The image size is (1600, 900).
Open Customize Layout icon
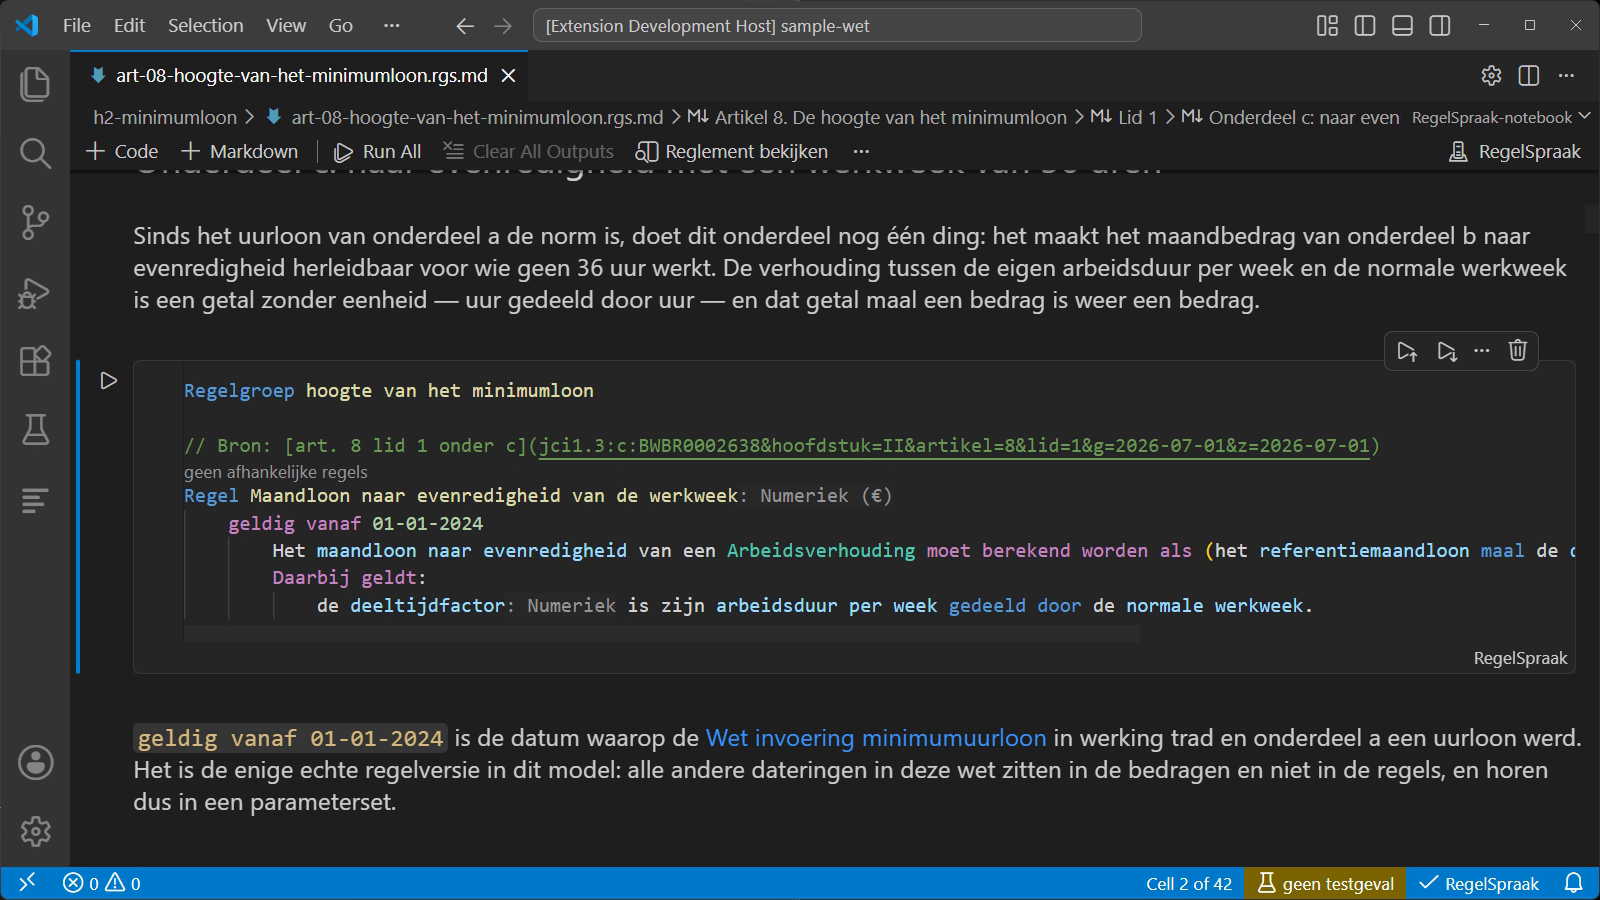tap(1327, 26)
